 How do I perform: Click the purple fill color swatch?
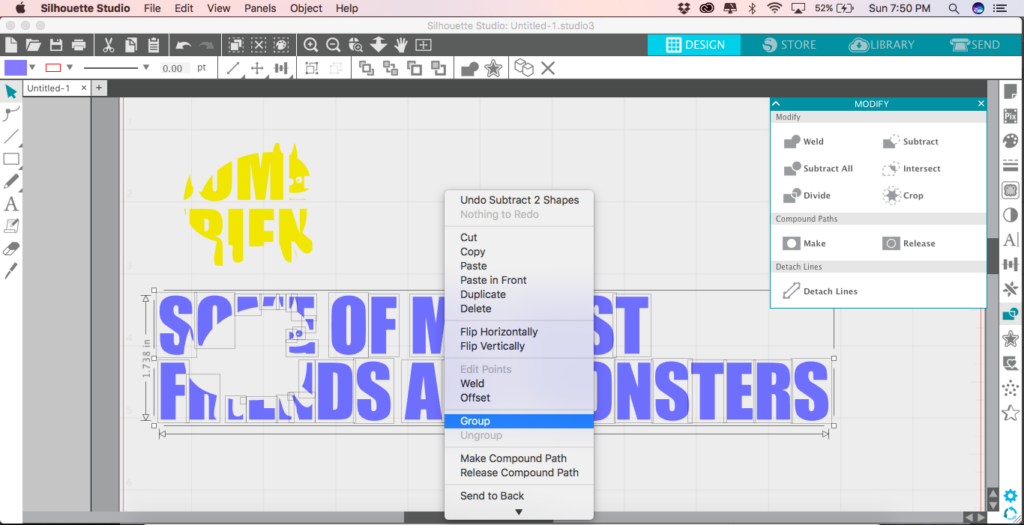click(x=15, y=68)
